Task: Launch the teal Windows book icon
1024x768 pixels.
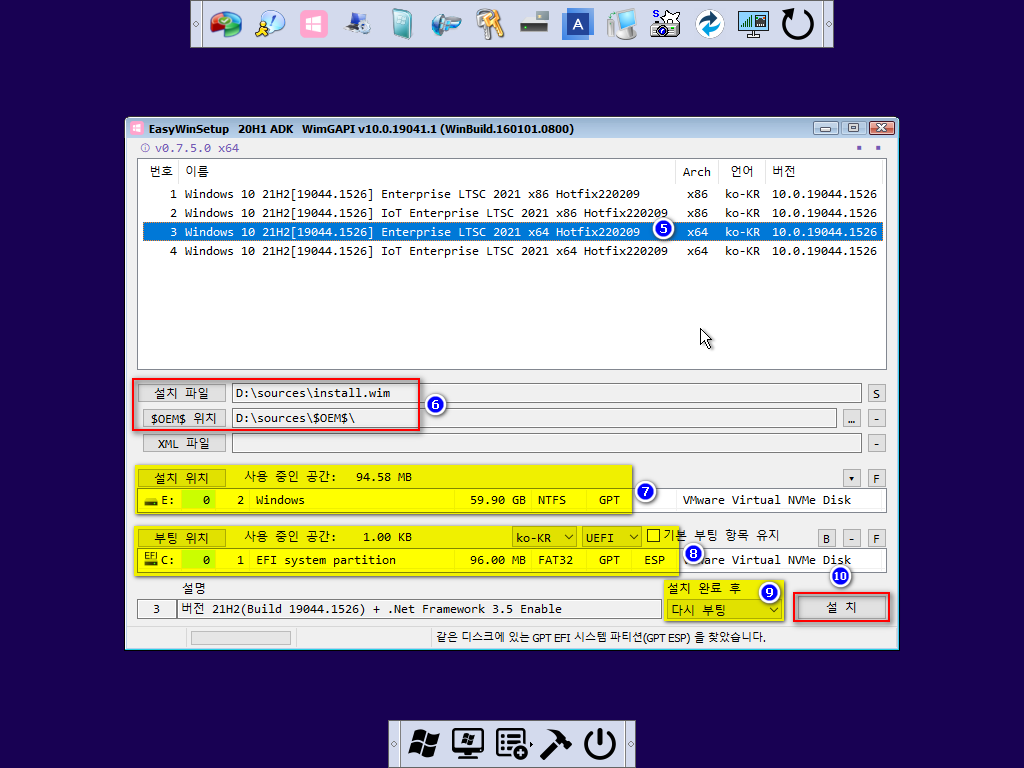Action: 402,24
